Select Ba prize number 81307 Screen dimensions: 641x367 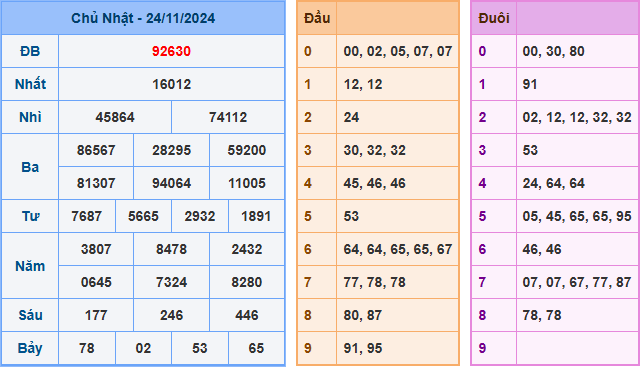click(x=96, y=184)
